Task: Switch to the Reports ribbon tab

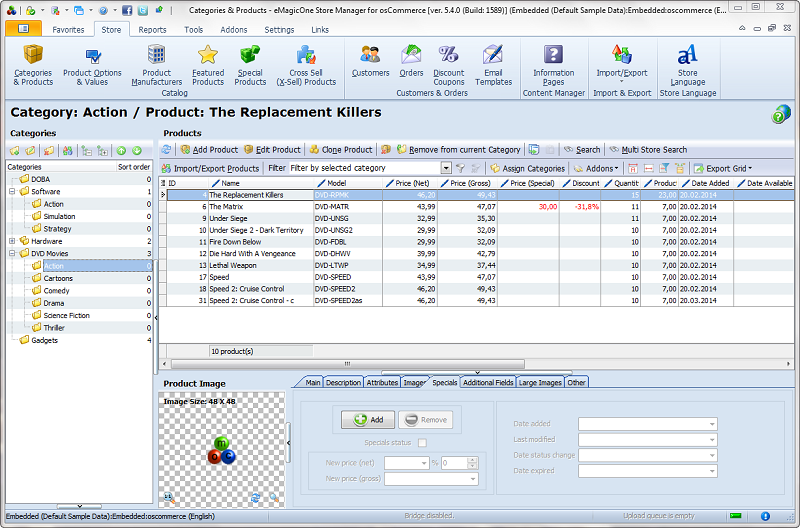Action: tap(152, 30)
